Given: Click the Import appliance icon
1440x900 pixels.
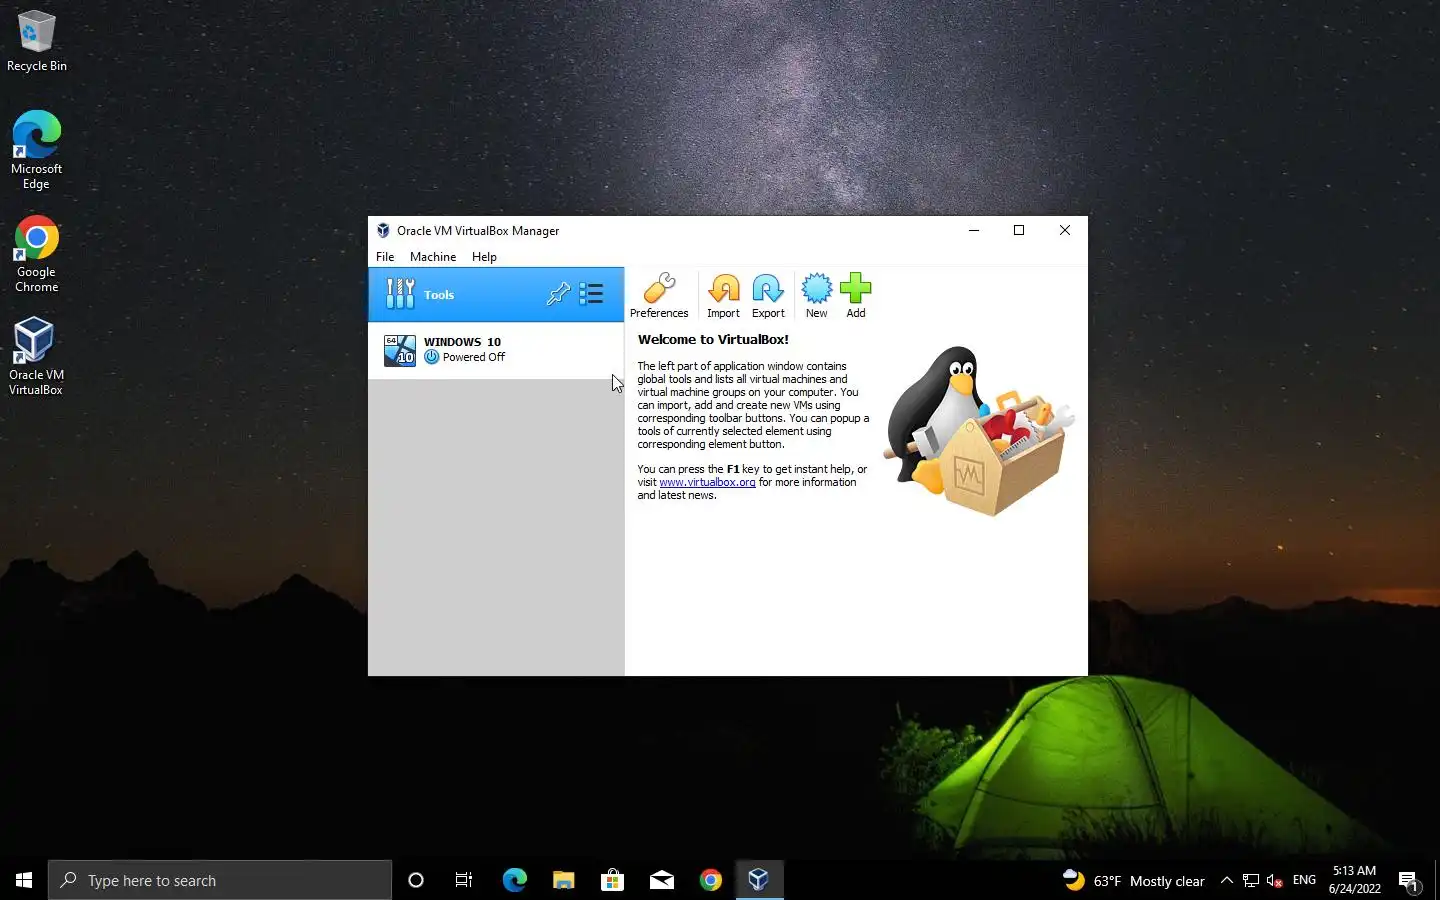Looking at the screenshot, I should 723,295.
